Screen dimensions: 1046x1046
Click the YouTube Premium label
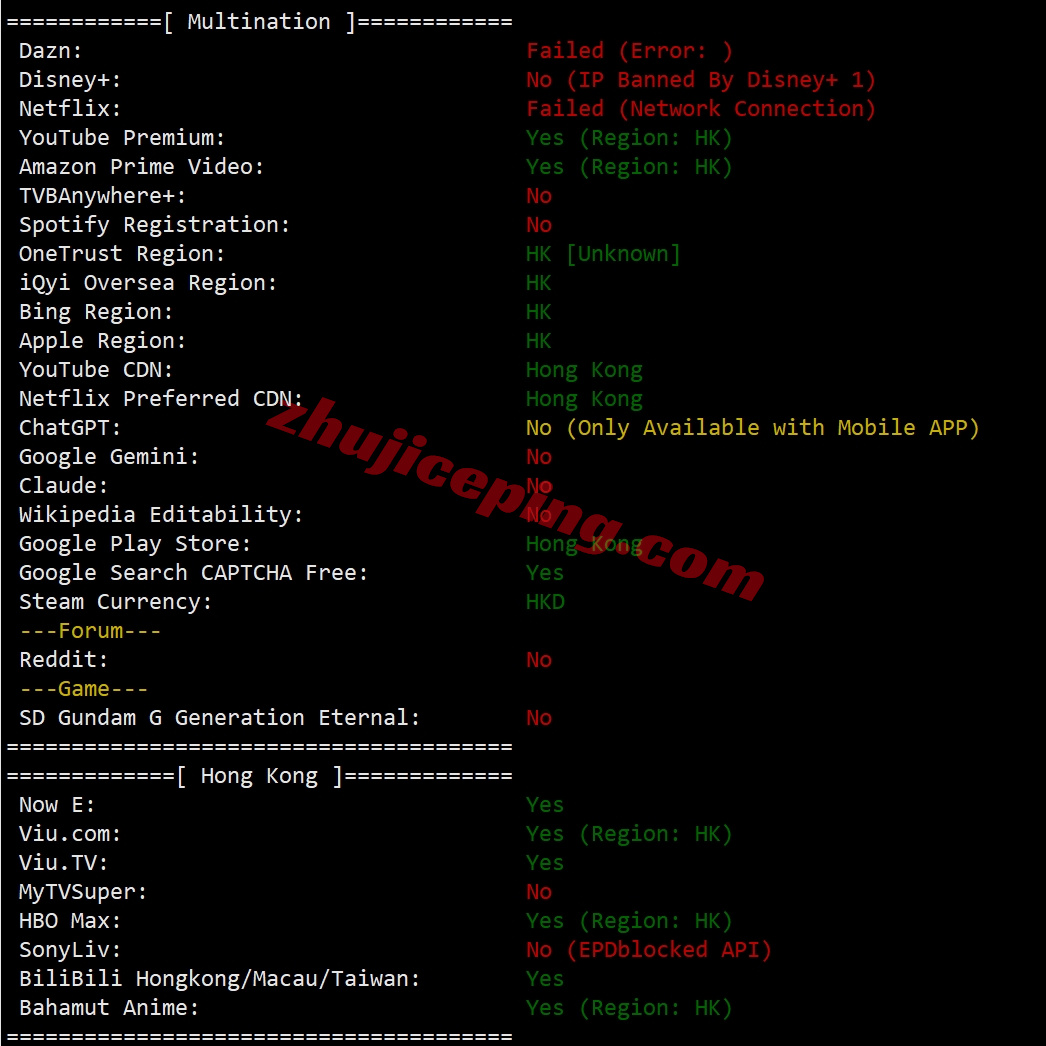click(122, 138)
